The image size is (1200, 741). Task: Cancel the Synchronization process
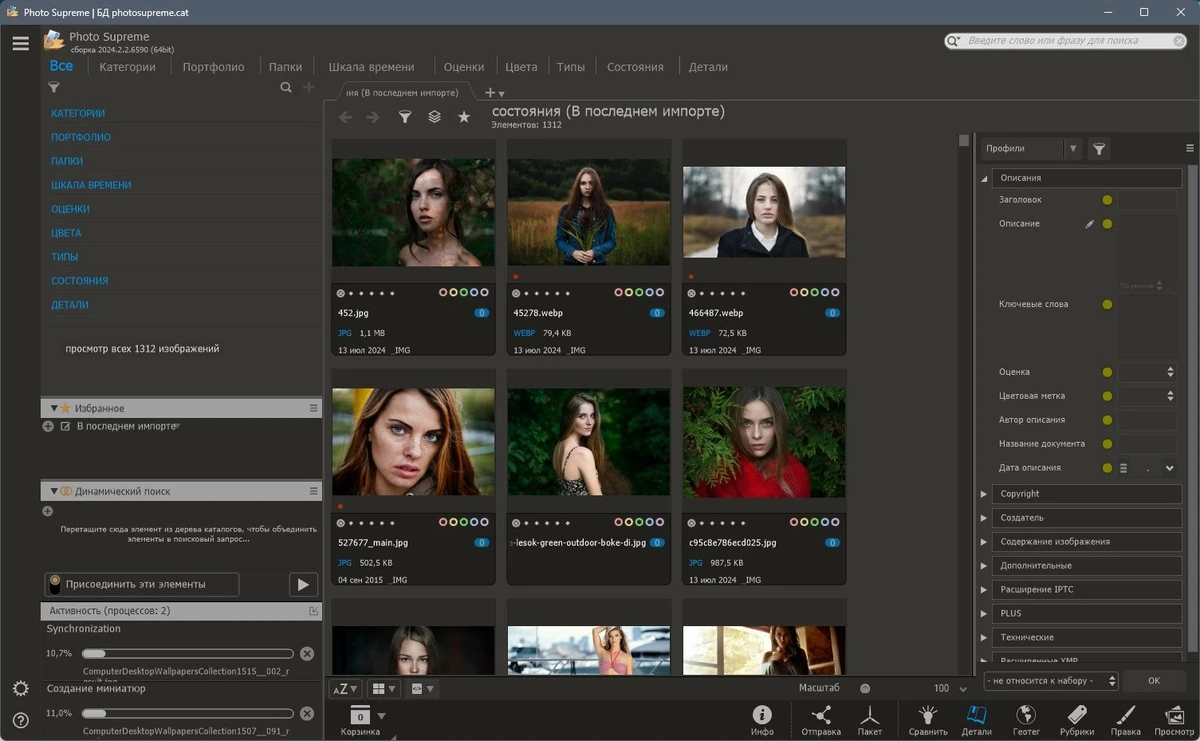[307, 653]
